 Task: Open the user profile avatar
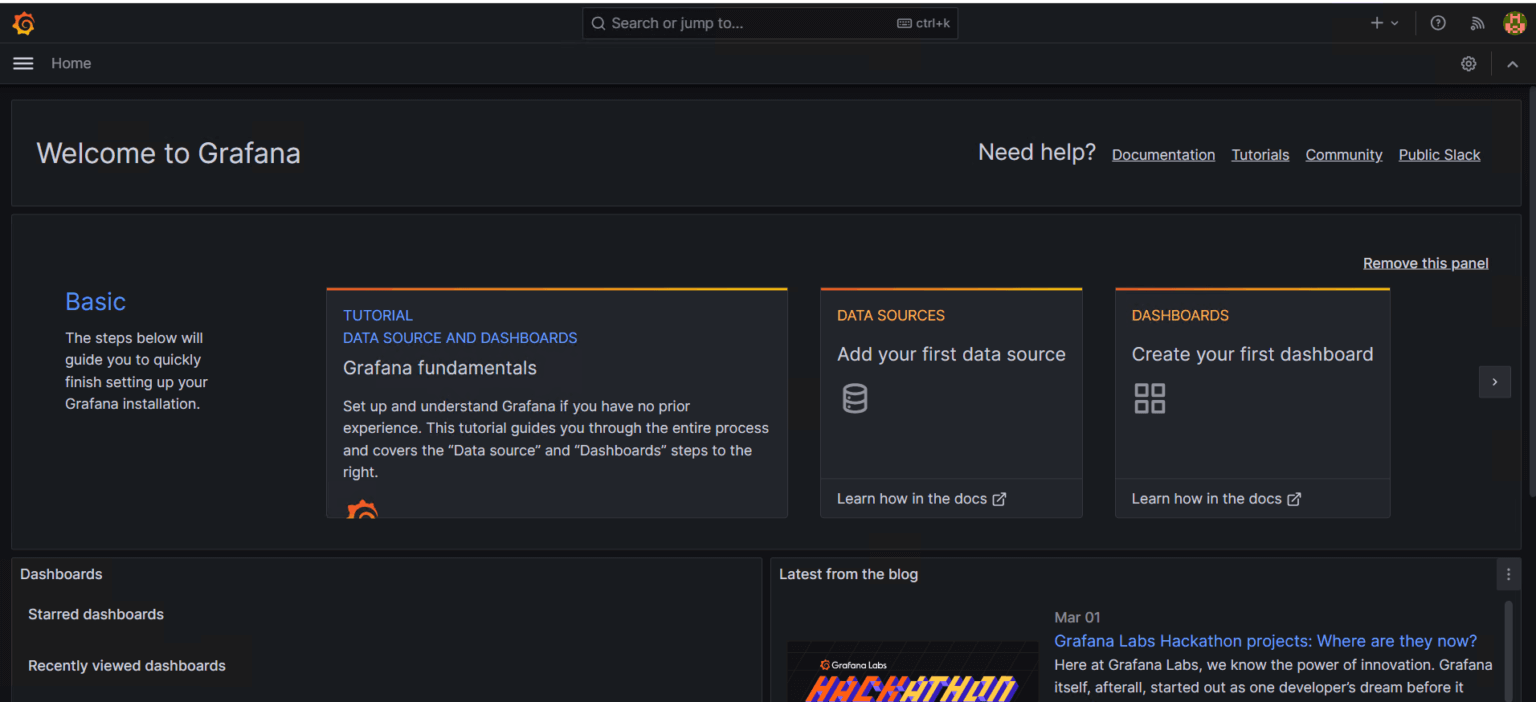tap(1514, 23)
